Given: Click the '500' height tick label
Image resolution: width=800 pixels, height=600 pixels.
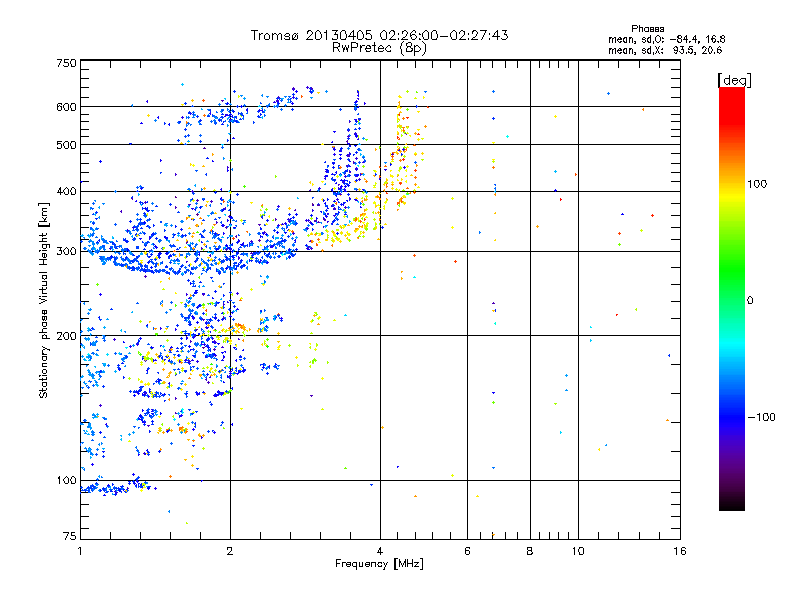Looking at the screenshot, I should [66, 145].
